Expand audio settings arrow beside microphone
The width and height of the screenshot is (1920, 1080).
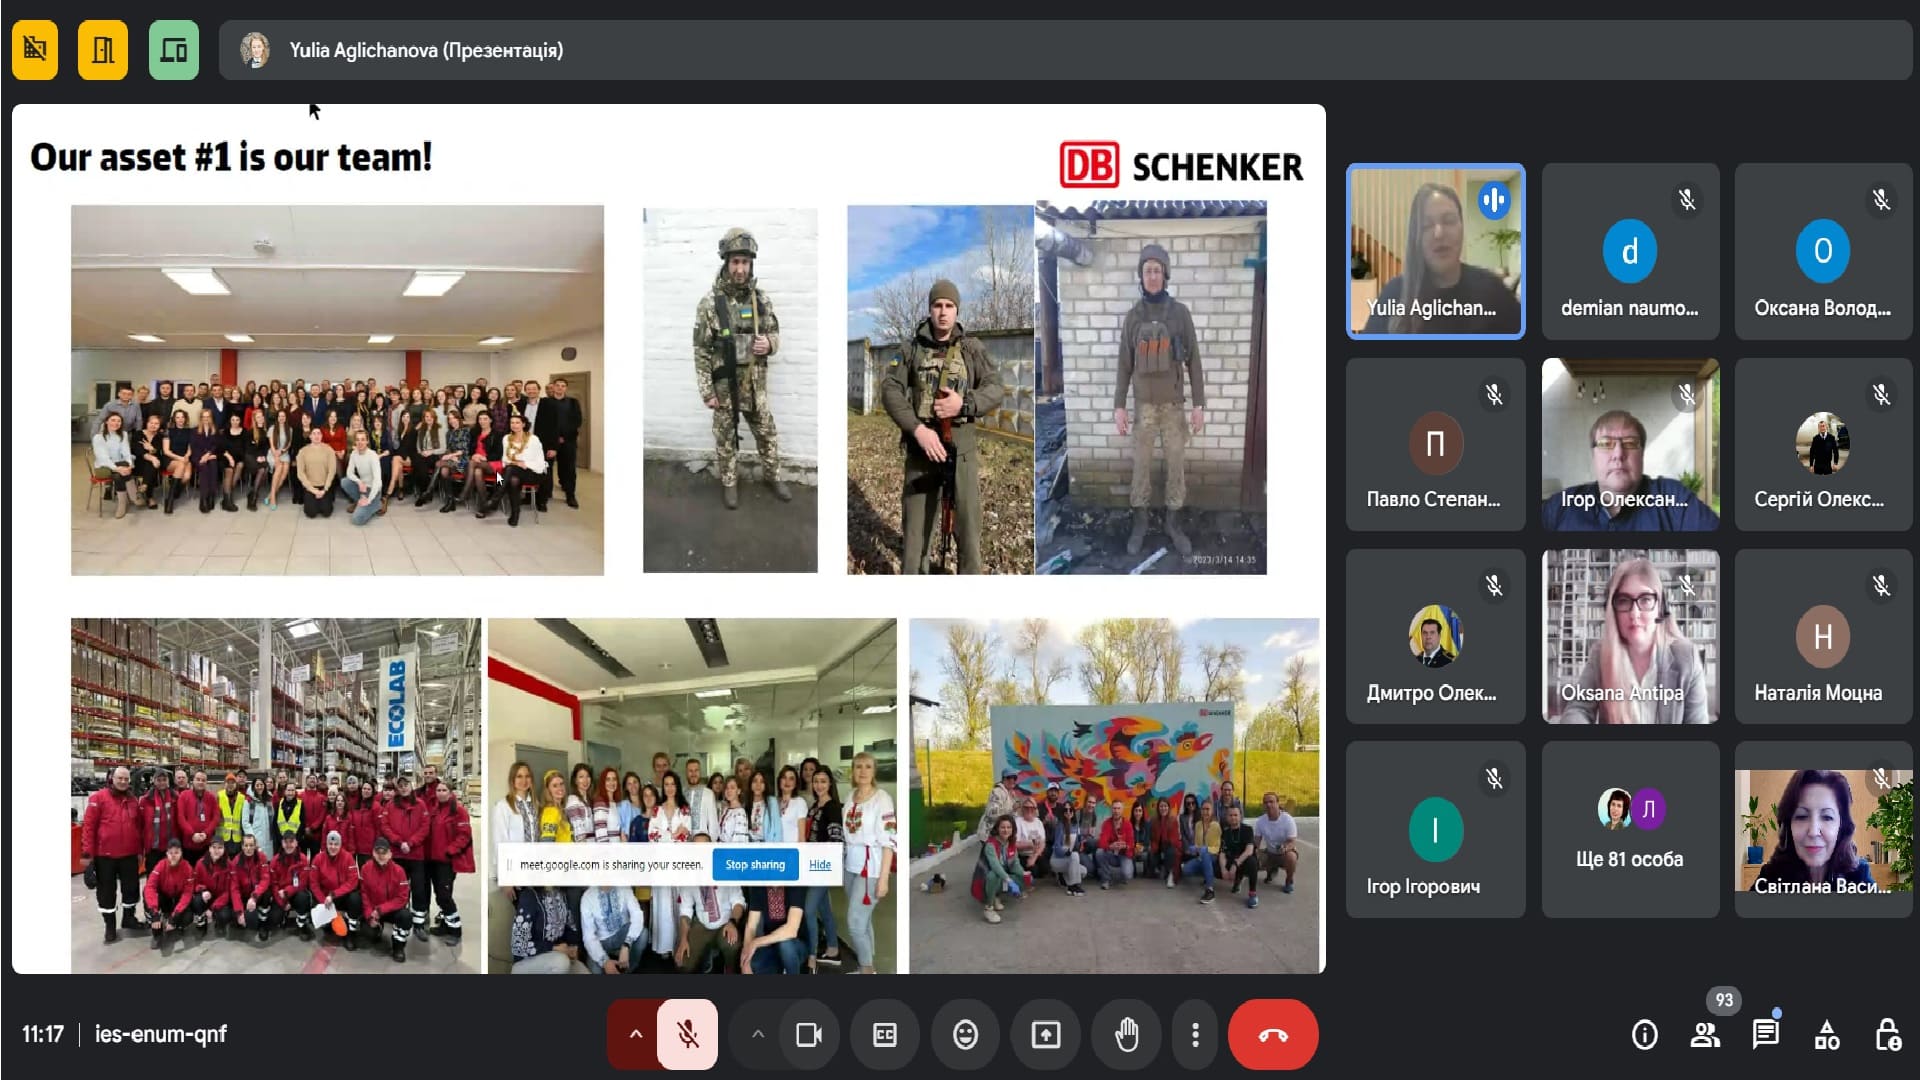pos(635,1035)
